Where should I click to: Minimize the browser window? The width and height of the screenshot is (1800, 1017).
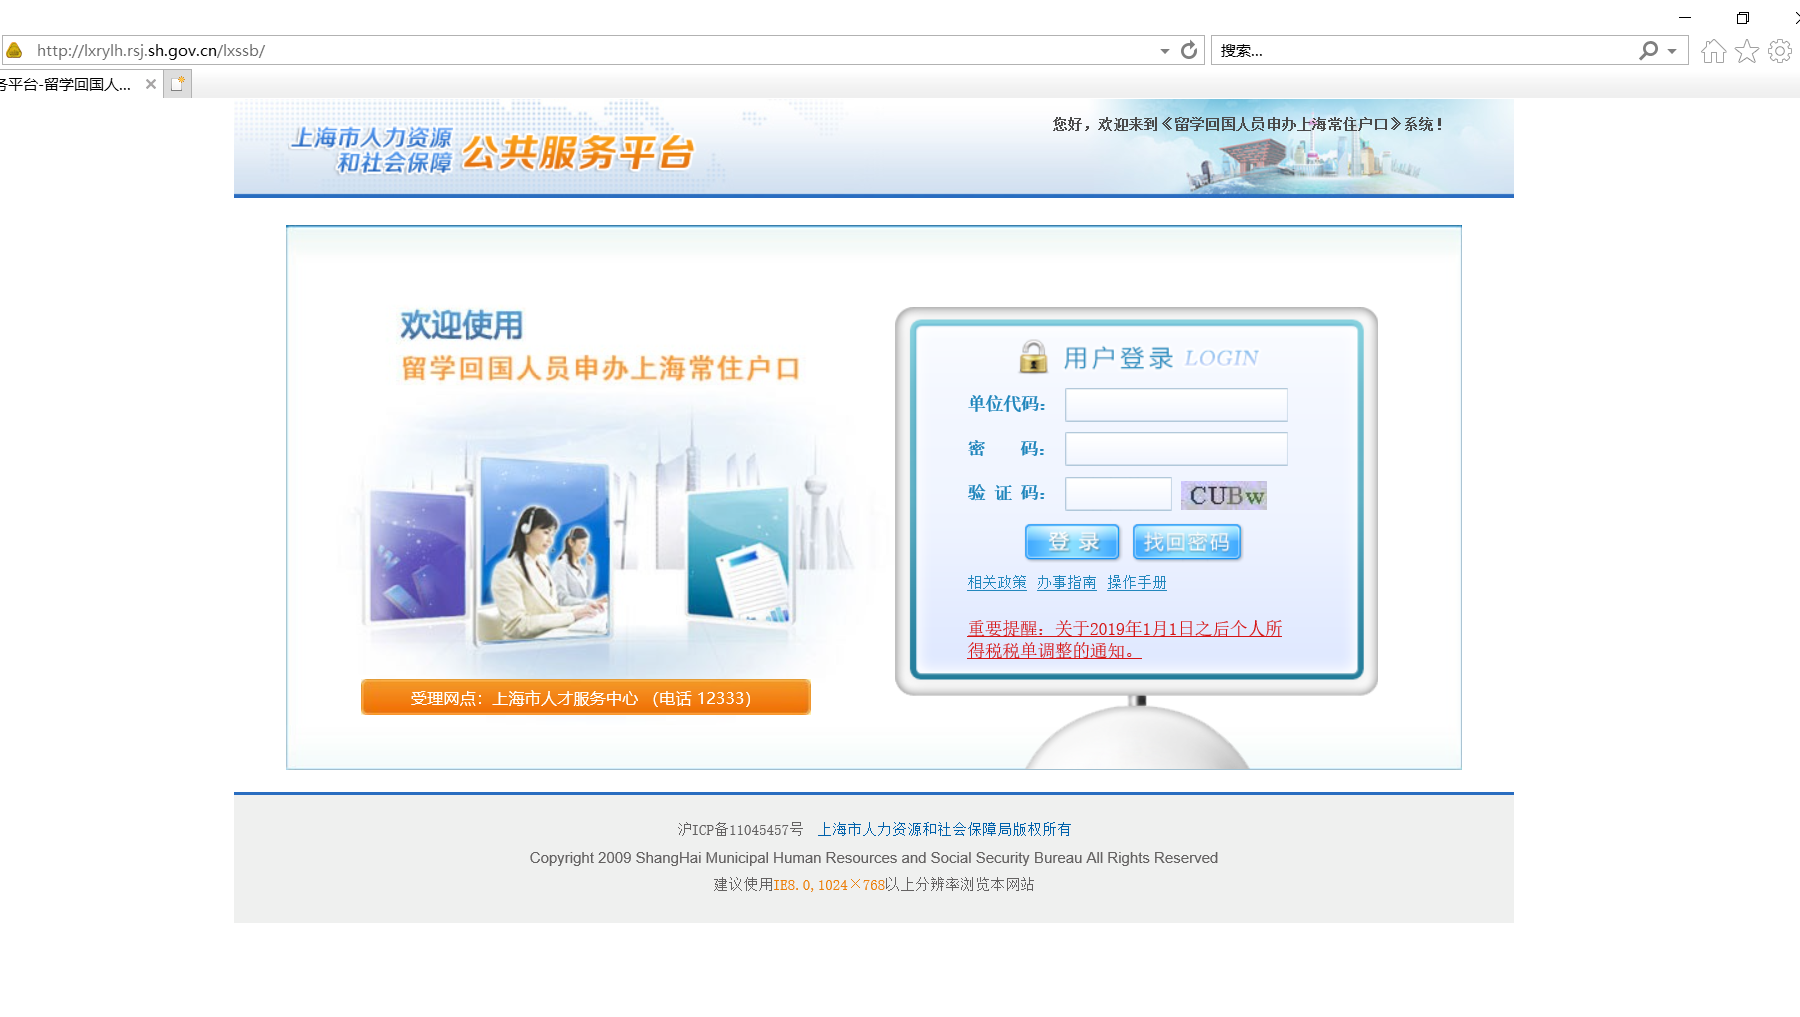pyautogui.click(x=1685, y=17)
